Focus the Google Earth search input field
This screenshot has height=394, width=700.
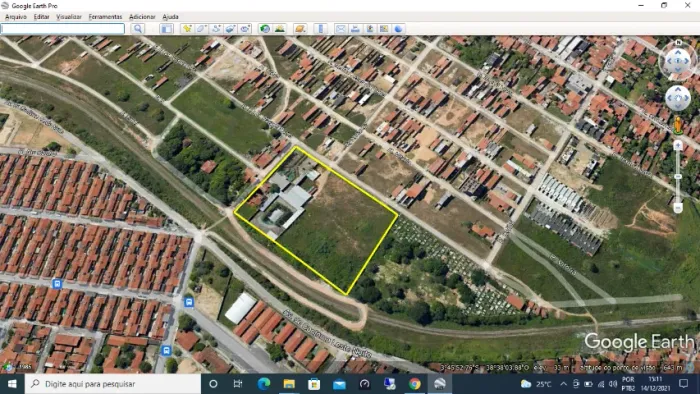(x=62, y=29)
